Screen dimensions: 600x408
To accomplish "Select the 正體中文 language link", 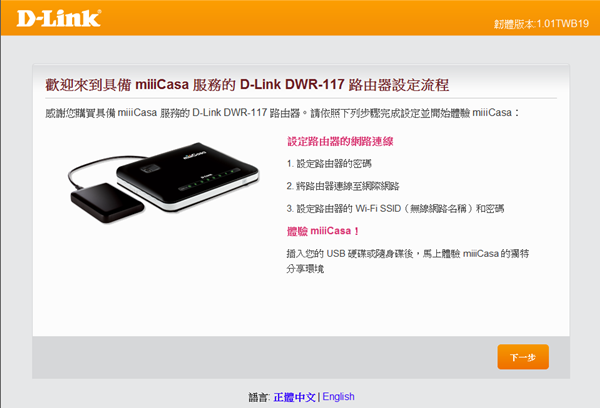I will tap(294, 397).
